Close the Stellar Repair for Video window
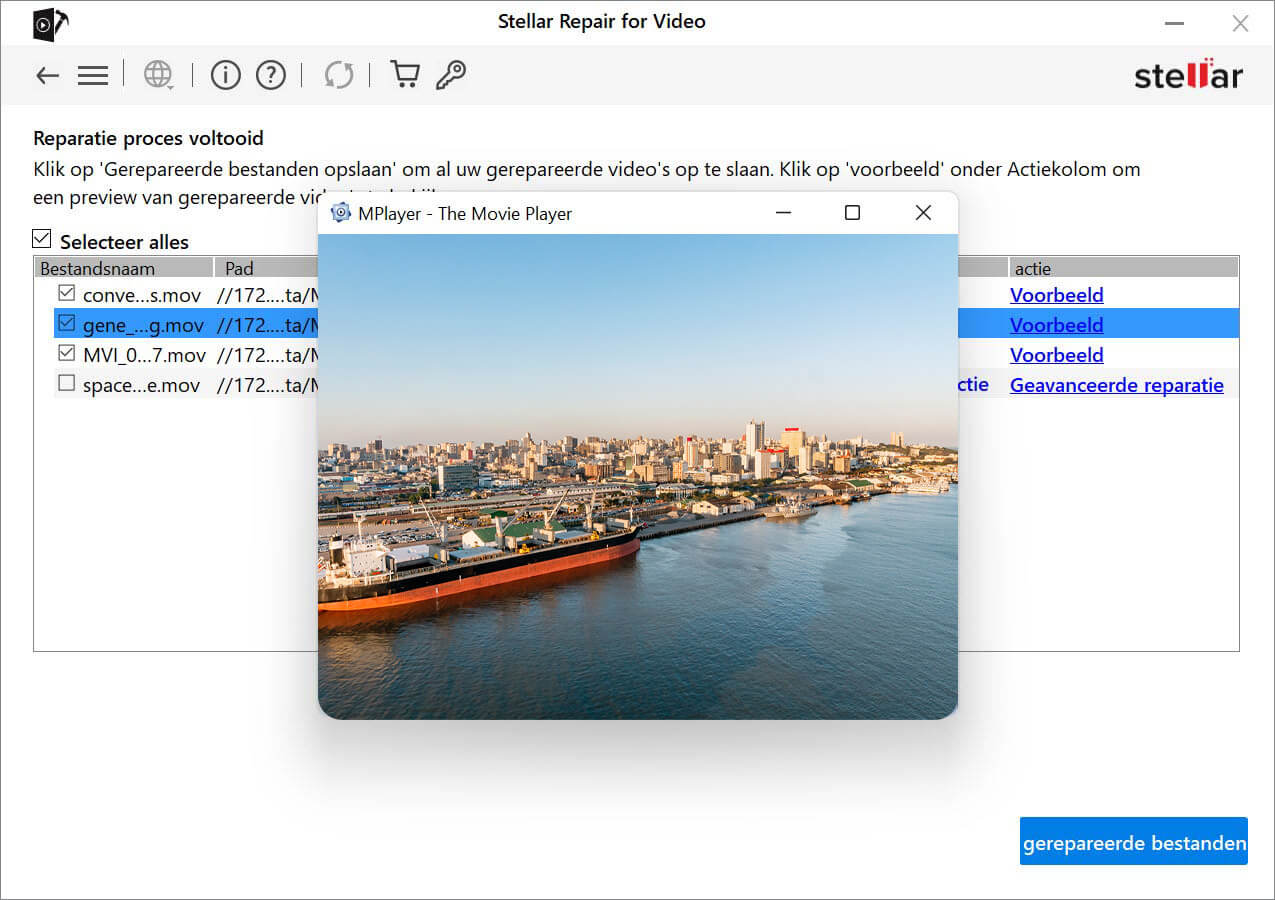1275x900 pixels. click(x=1240, y=23)
